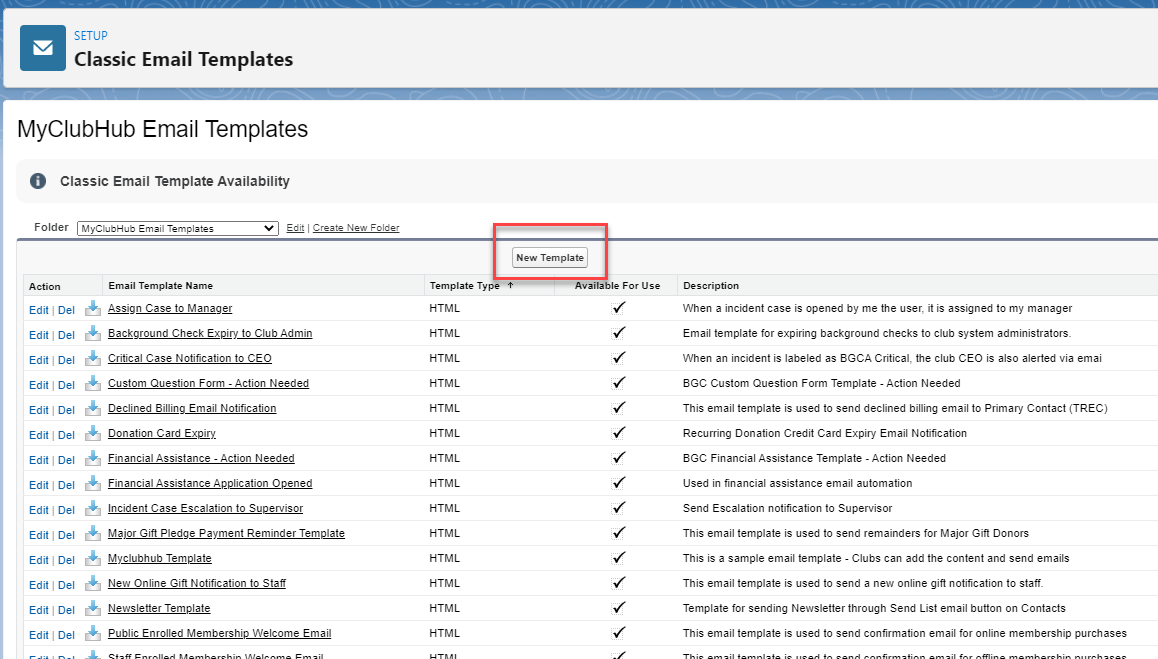Click the envelope Setup icon in the header
The width and height of the screenshot is (1158, 659).
coord(41,47)
